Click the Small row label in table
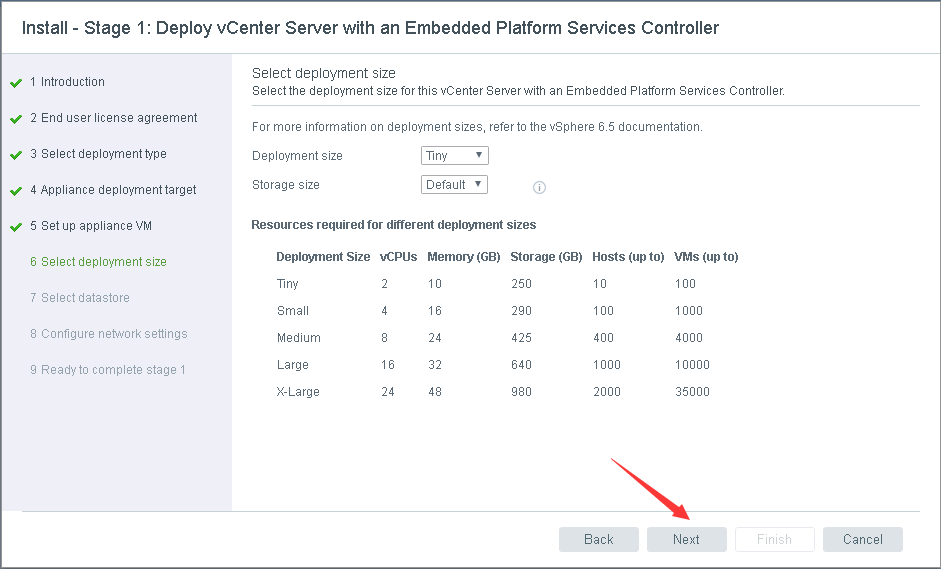Viewport: 941px width, 569px height. [293, 311]
